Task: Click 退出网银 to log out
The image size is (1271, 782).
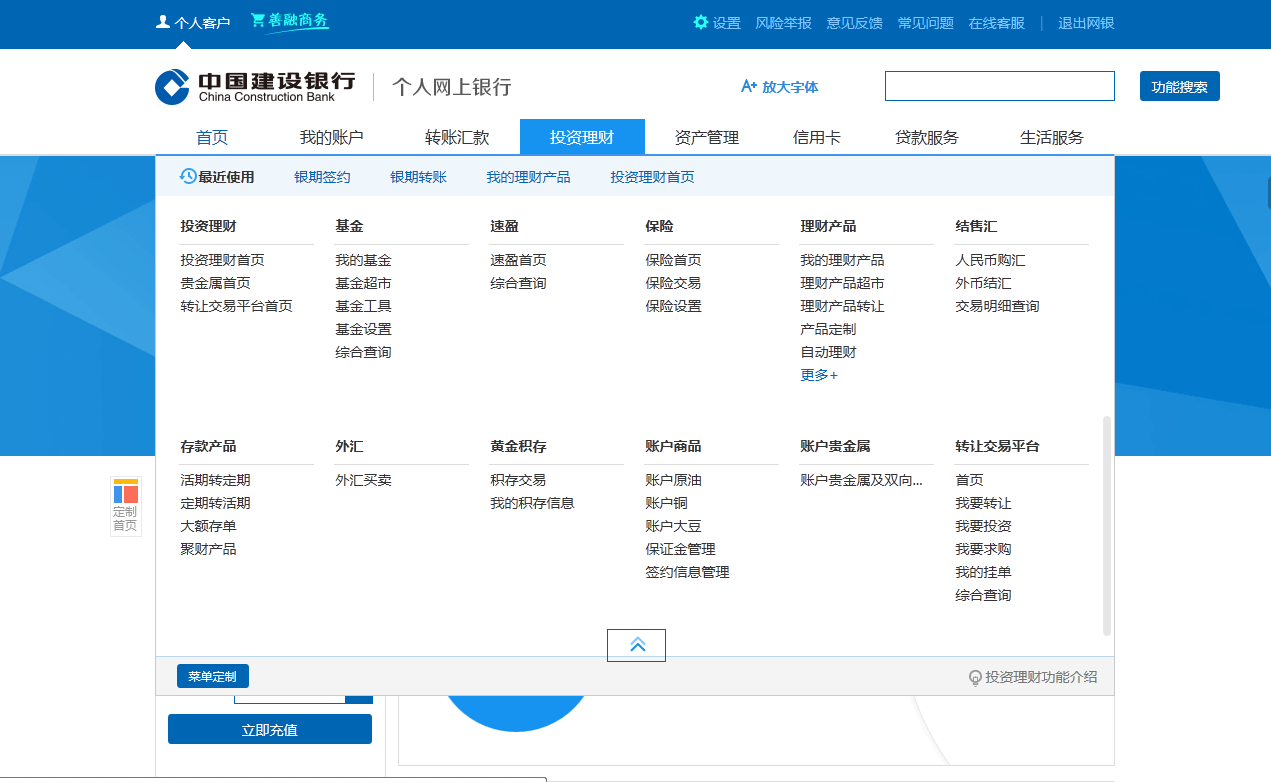Action: coord(1086,22)
